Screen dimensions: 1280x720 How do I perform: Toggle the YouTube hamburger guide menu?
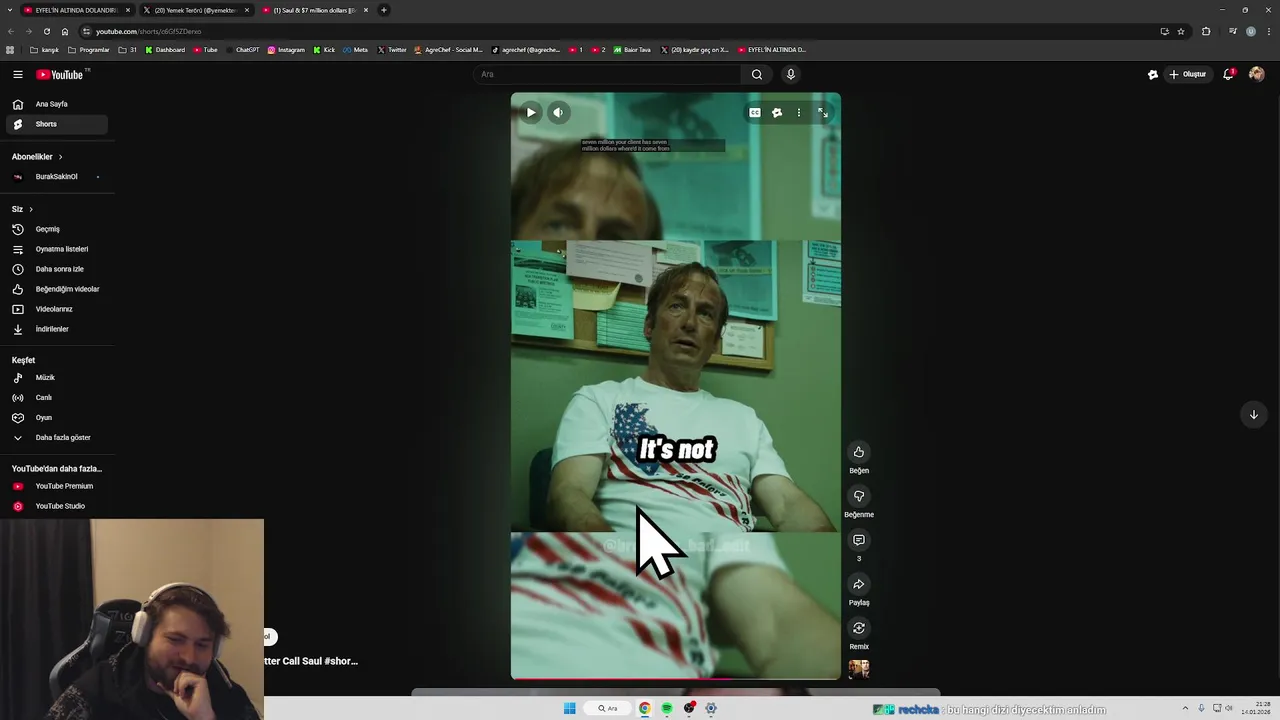[x=18, y=74]
